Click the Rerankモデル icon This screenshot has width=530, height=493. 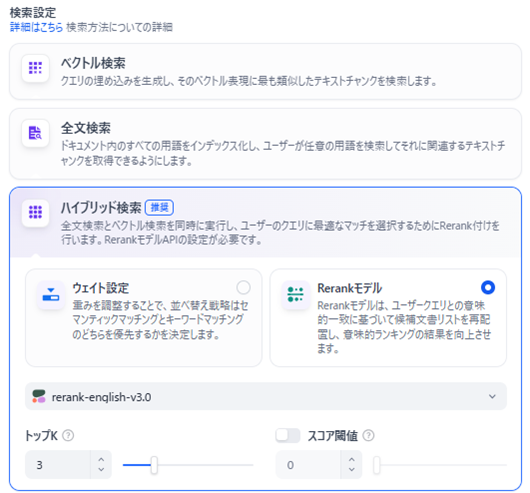click(x=295, y=295)
